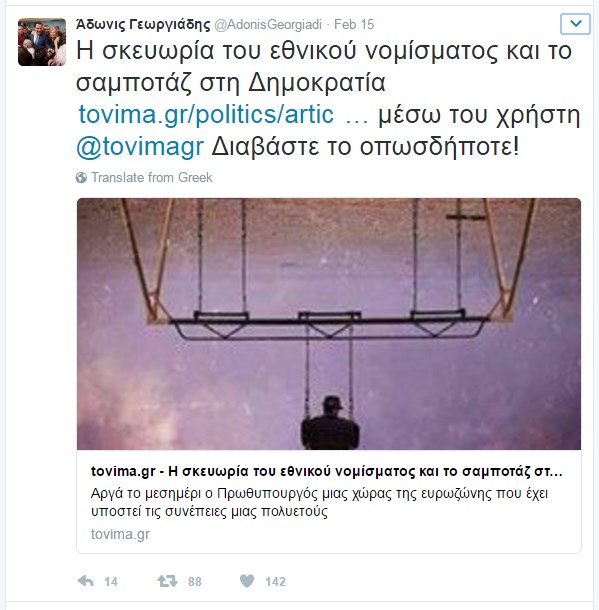Click the tweet text Διαβάστε το οπωσδήποτε
599x610 pixels.
(x=365, y=147)
